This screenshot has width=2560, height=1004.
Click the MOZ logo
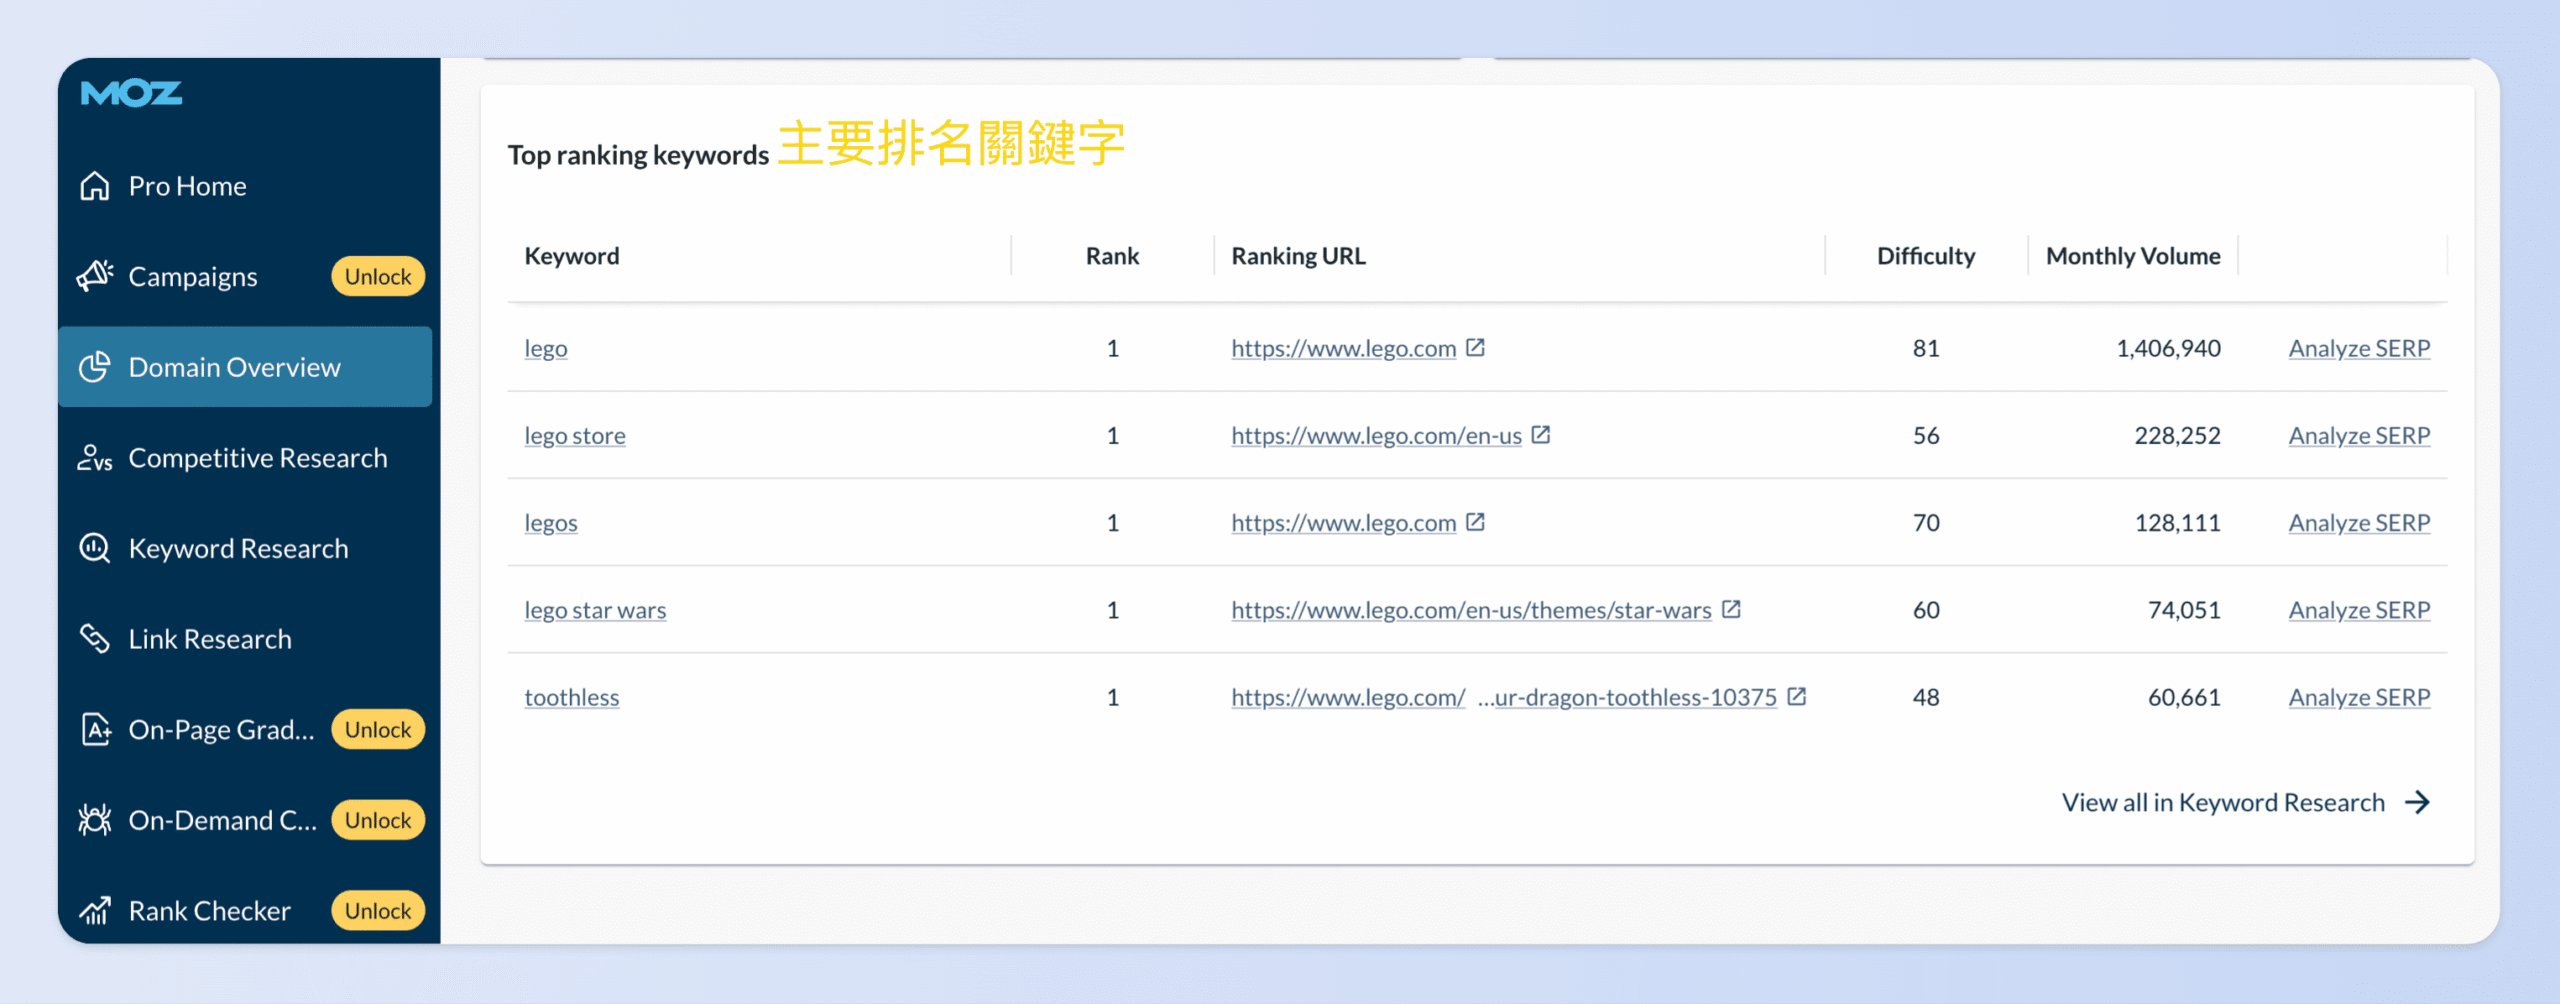[130, 92]
